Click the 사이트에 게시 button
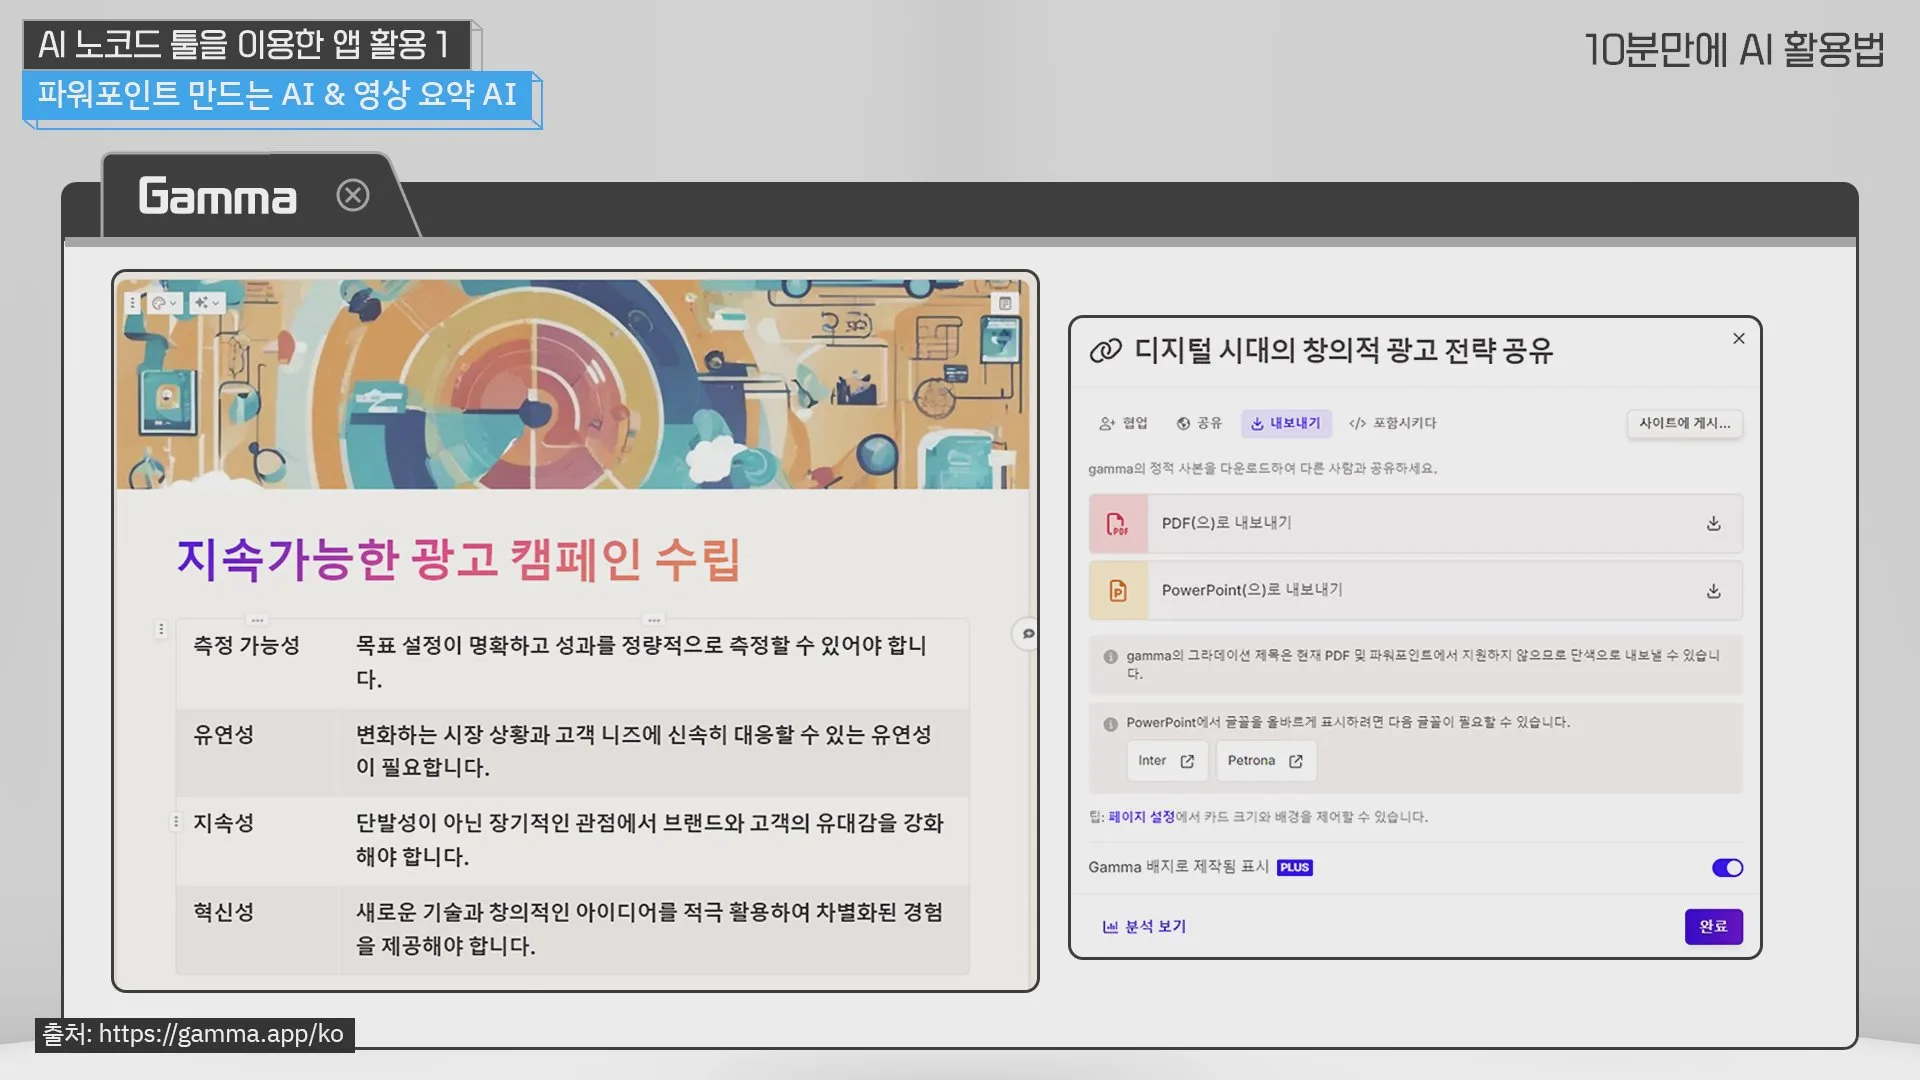The width and height of the screenshot is (1920, 1080). tap(1685, 423)
